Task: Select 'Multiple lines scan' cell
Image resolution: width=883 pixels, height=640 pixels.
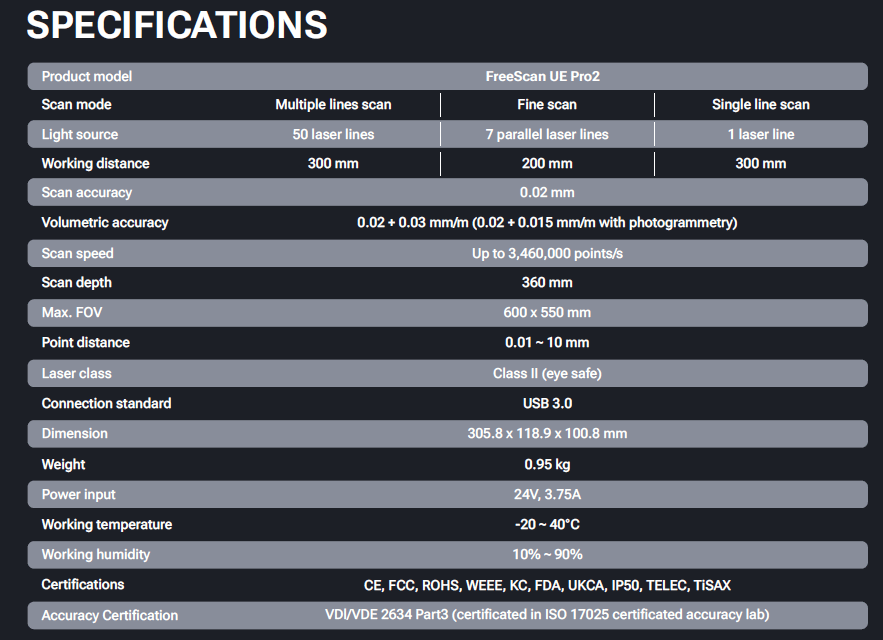Action: 333,104
